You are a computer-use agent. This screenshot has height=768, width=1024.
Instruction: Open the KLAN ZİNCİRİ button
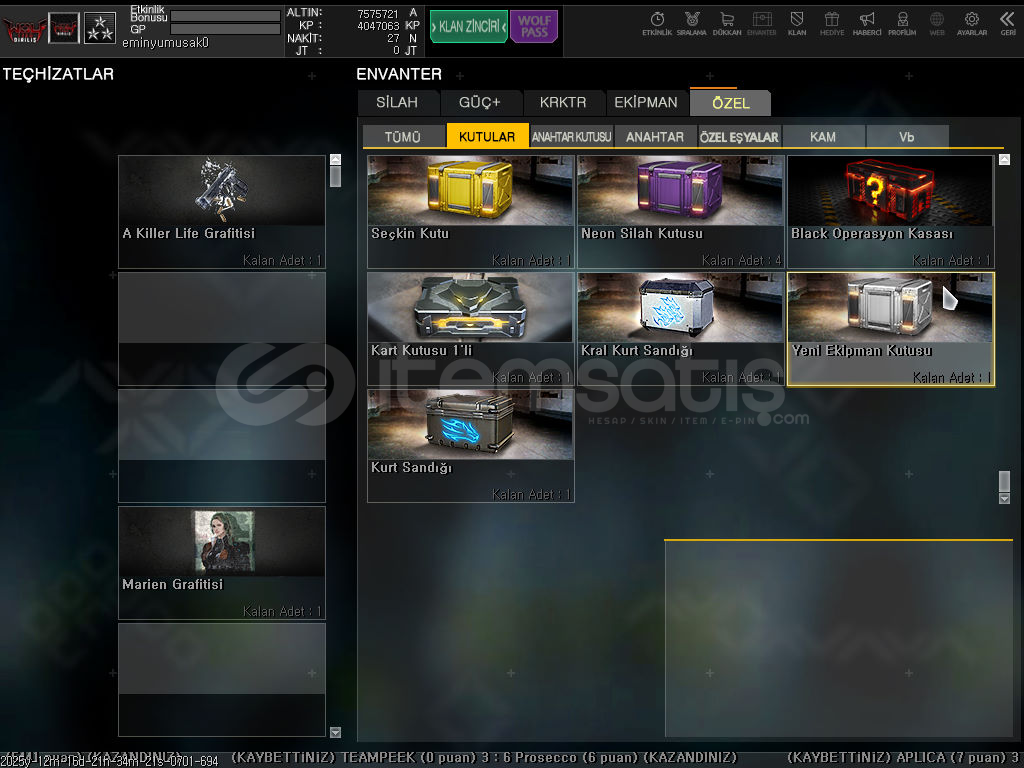469,26
